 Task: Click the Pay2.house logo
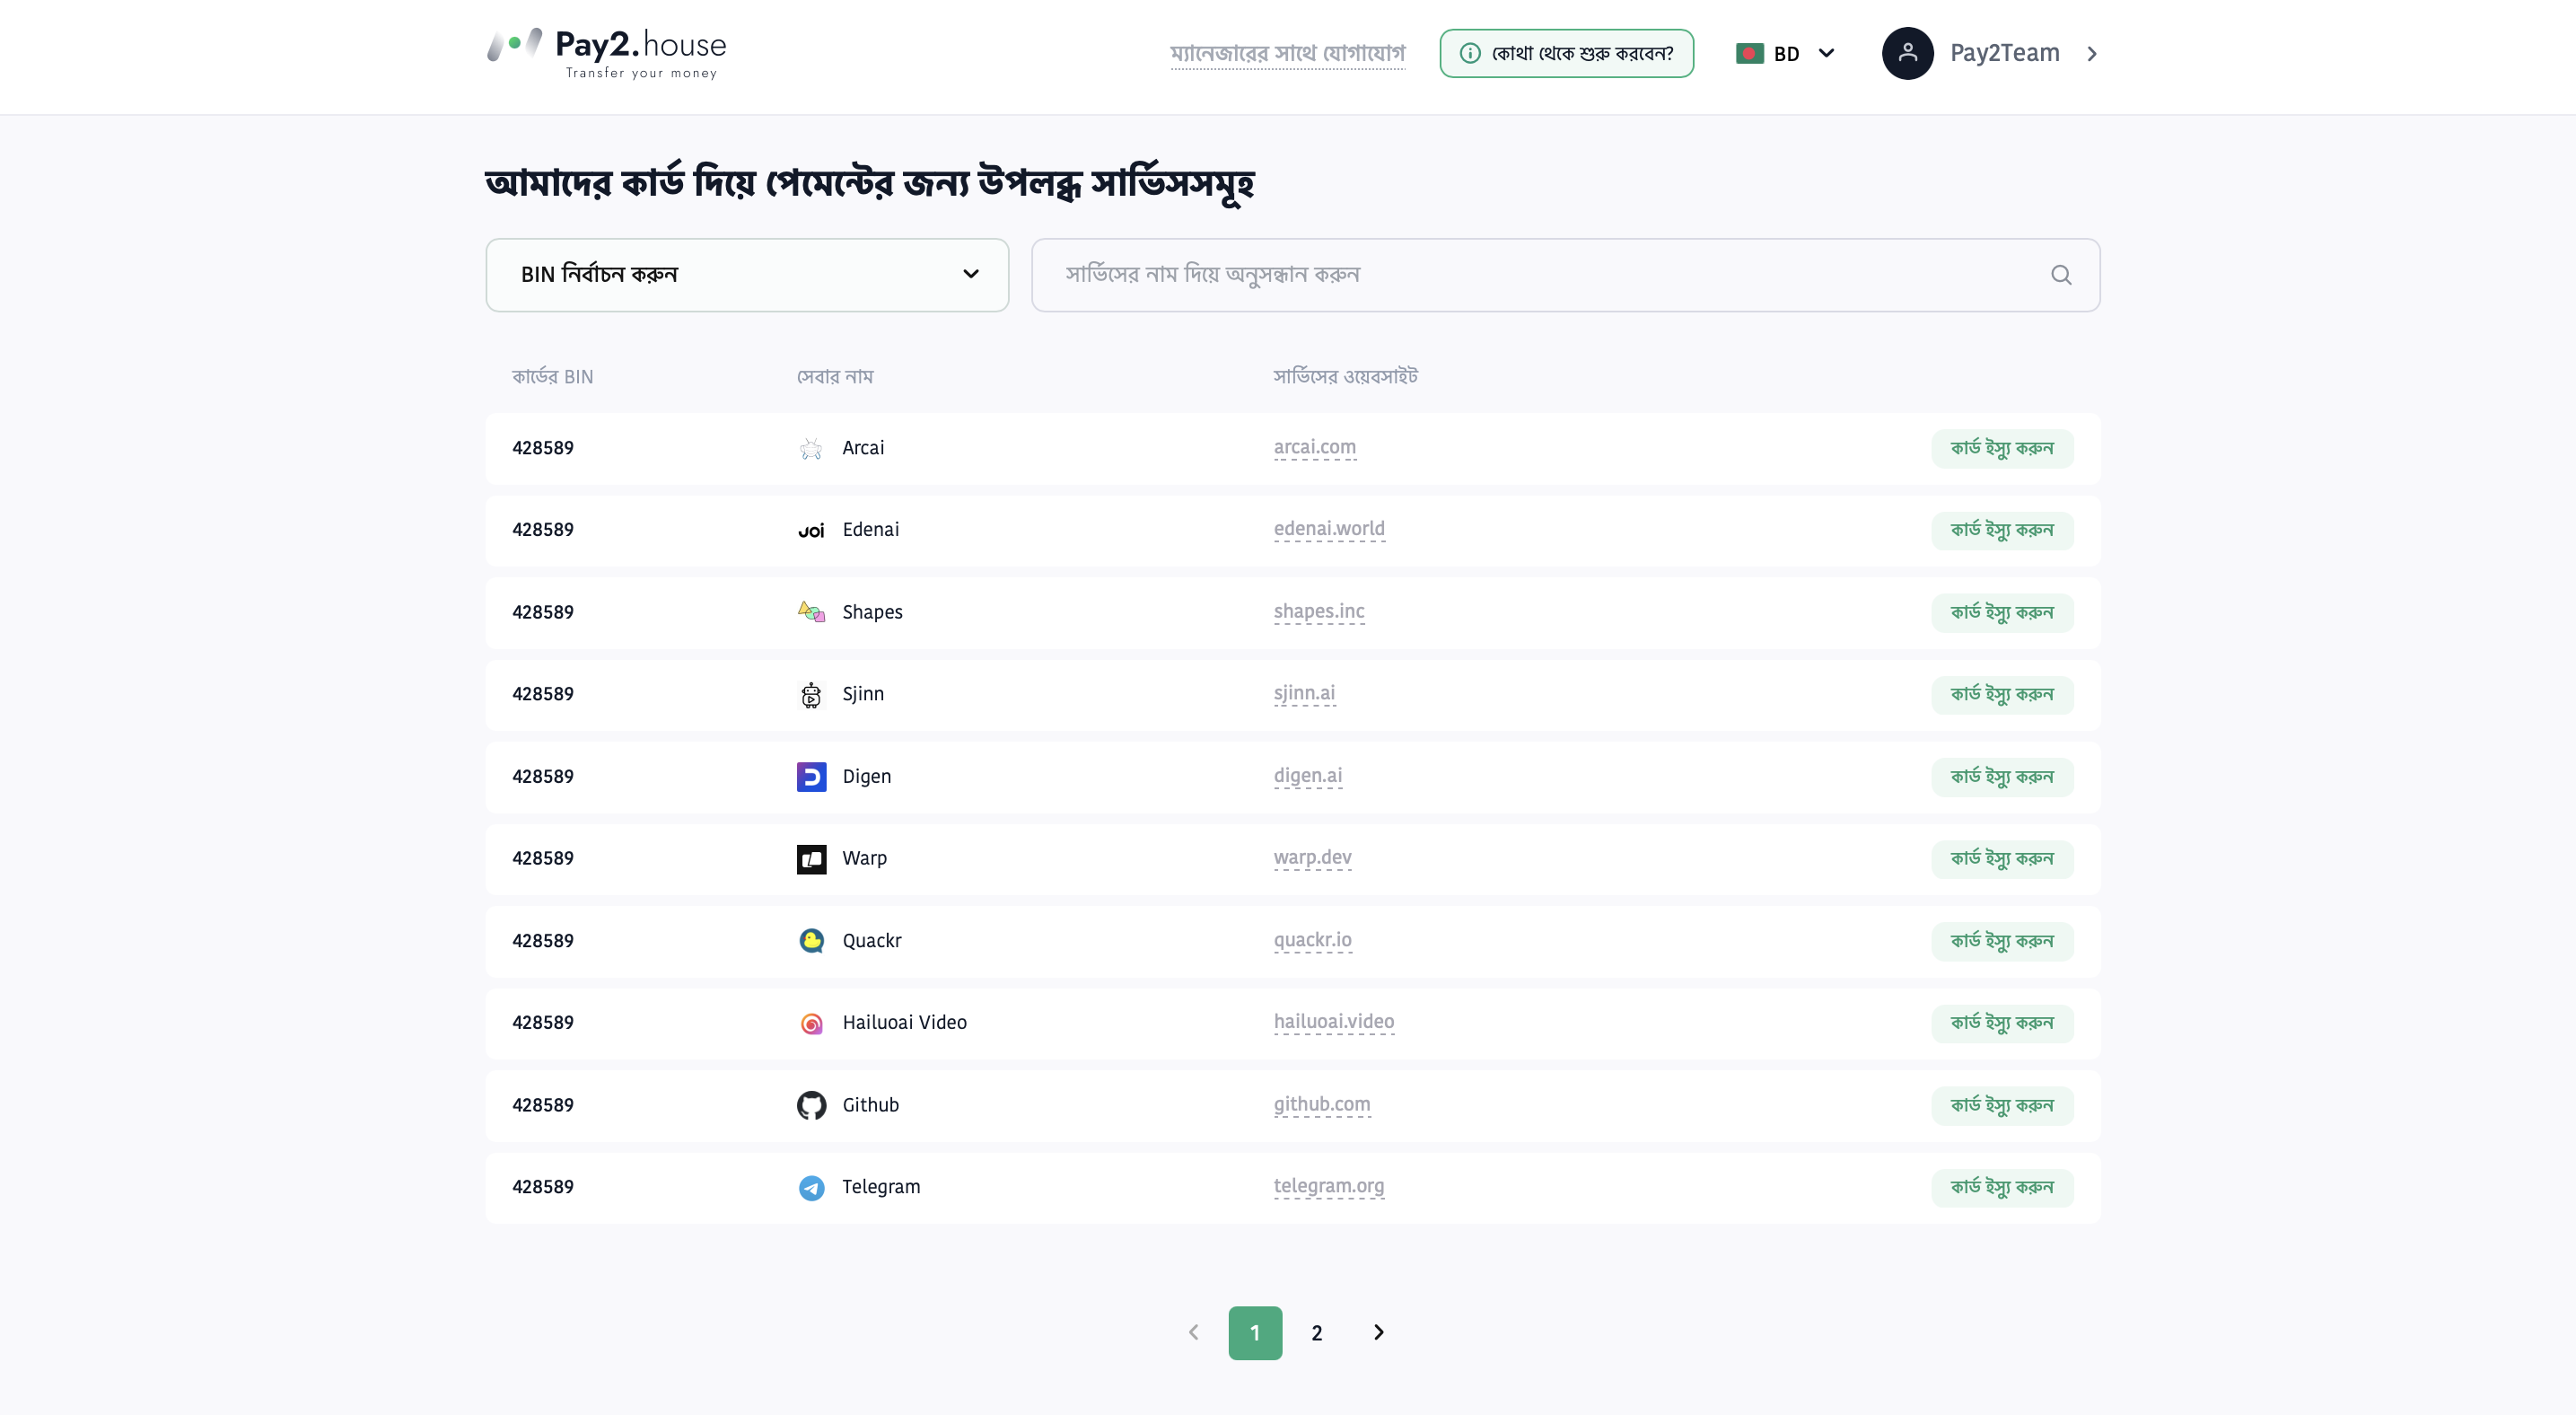607,53
